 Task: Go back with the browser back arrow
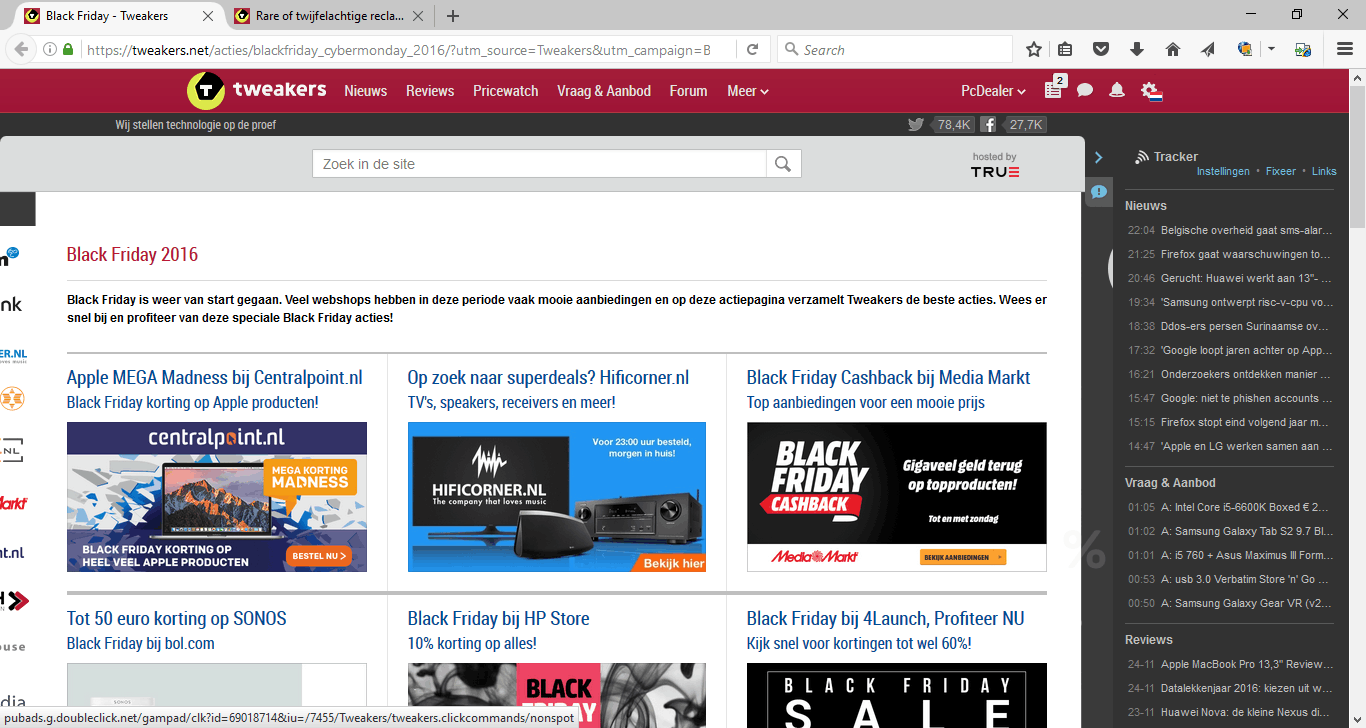point(22,49)
